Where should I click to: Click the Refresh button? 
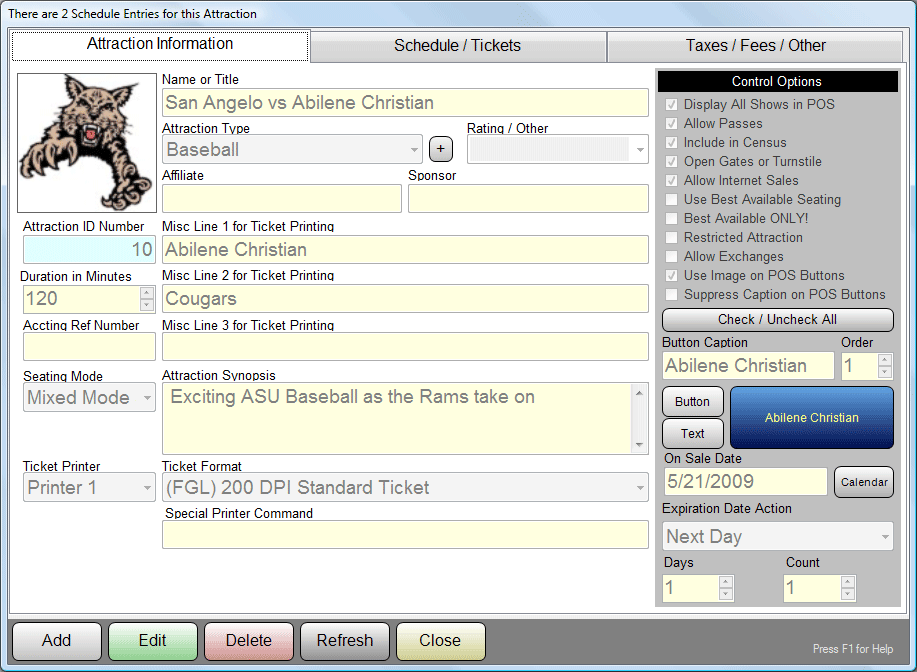pos(344,641)
